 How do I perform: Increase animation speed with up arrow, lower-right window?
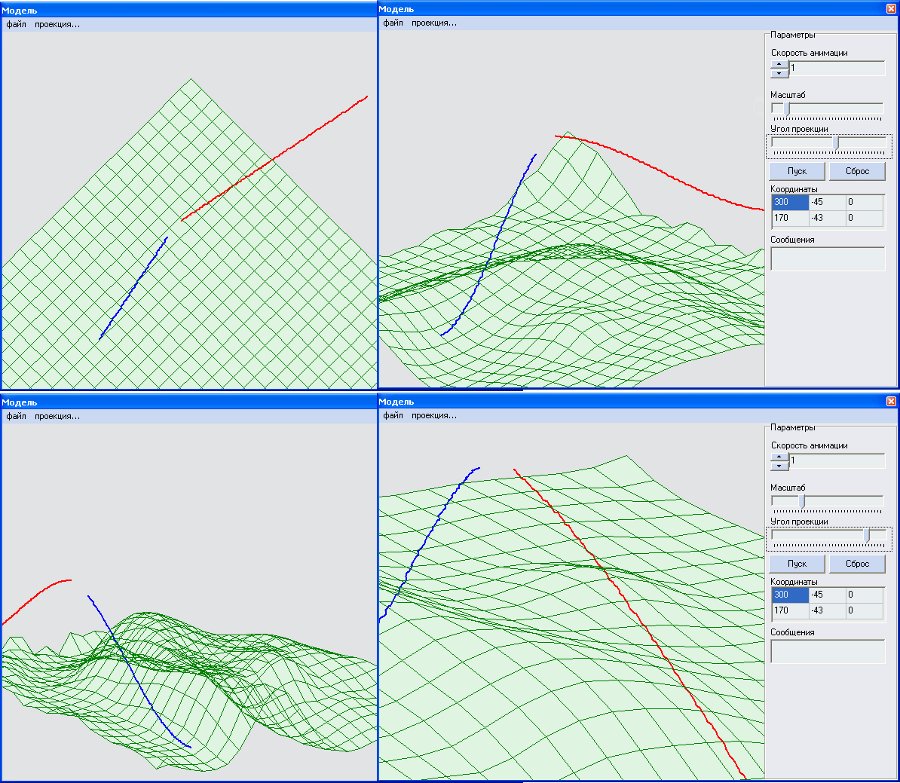click(779, 457)
